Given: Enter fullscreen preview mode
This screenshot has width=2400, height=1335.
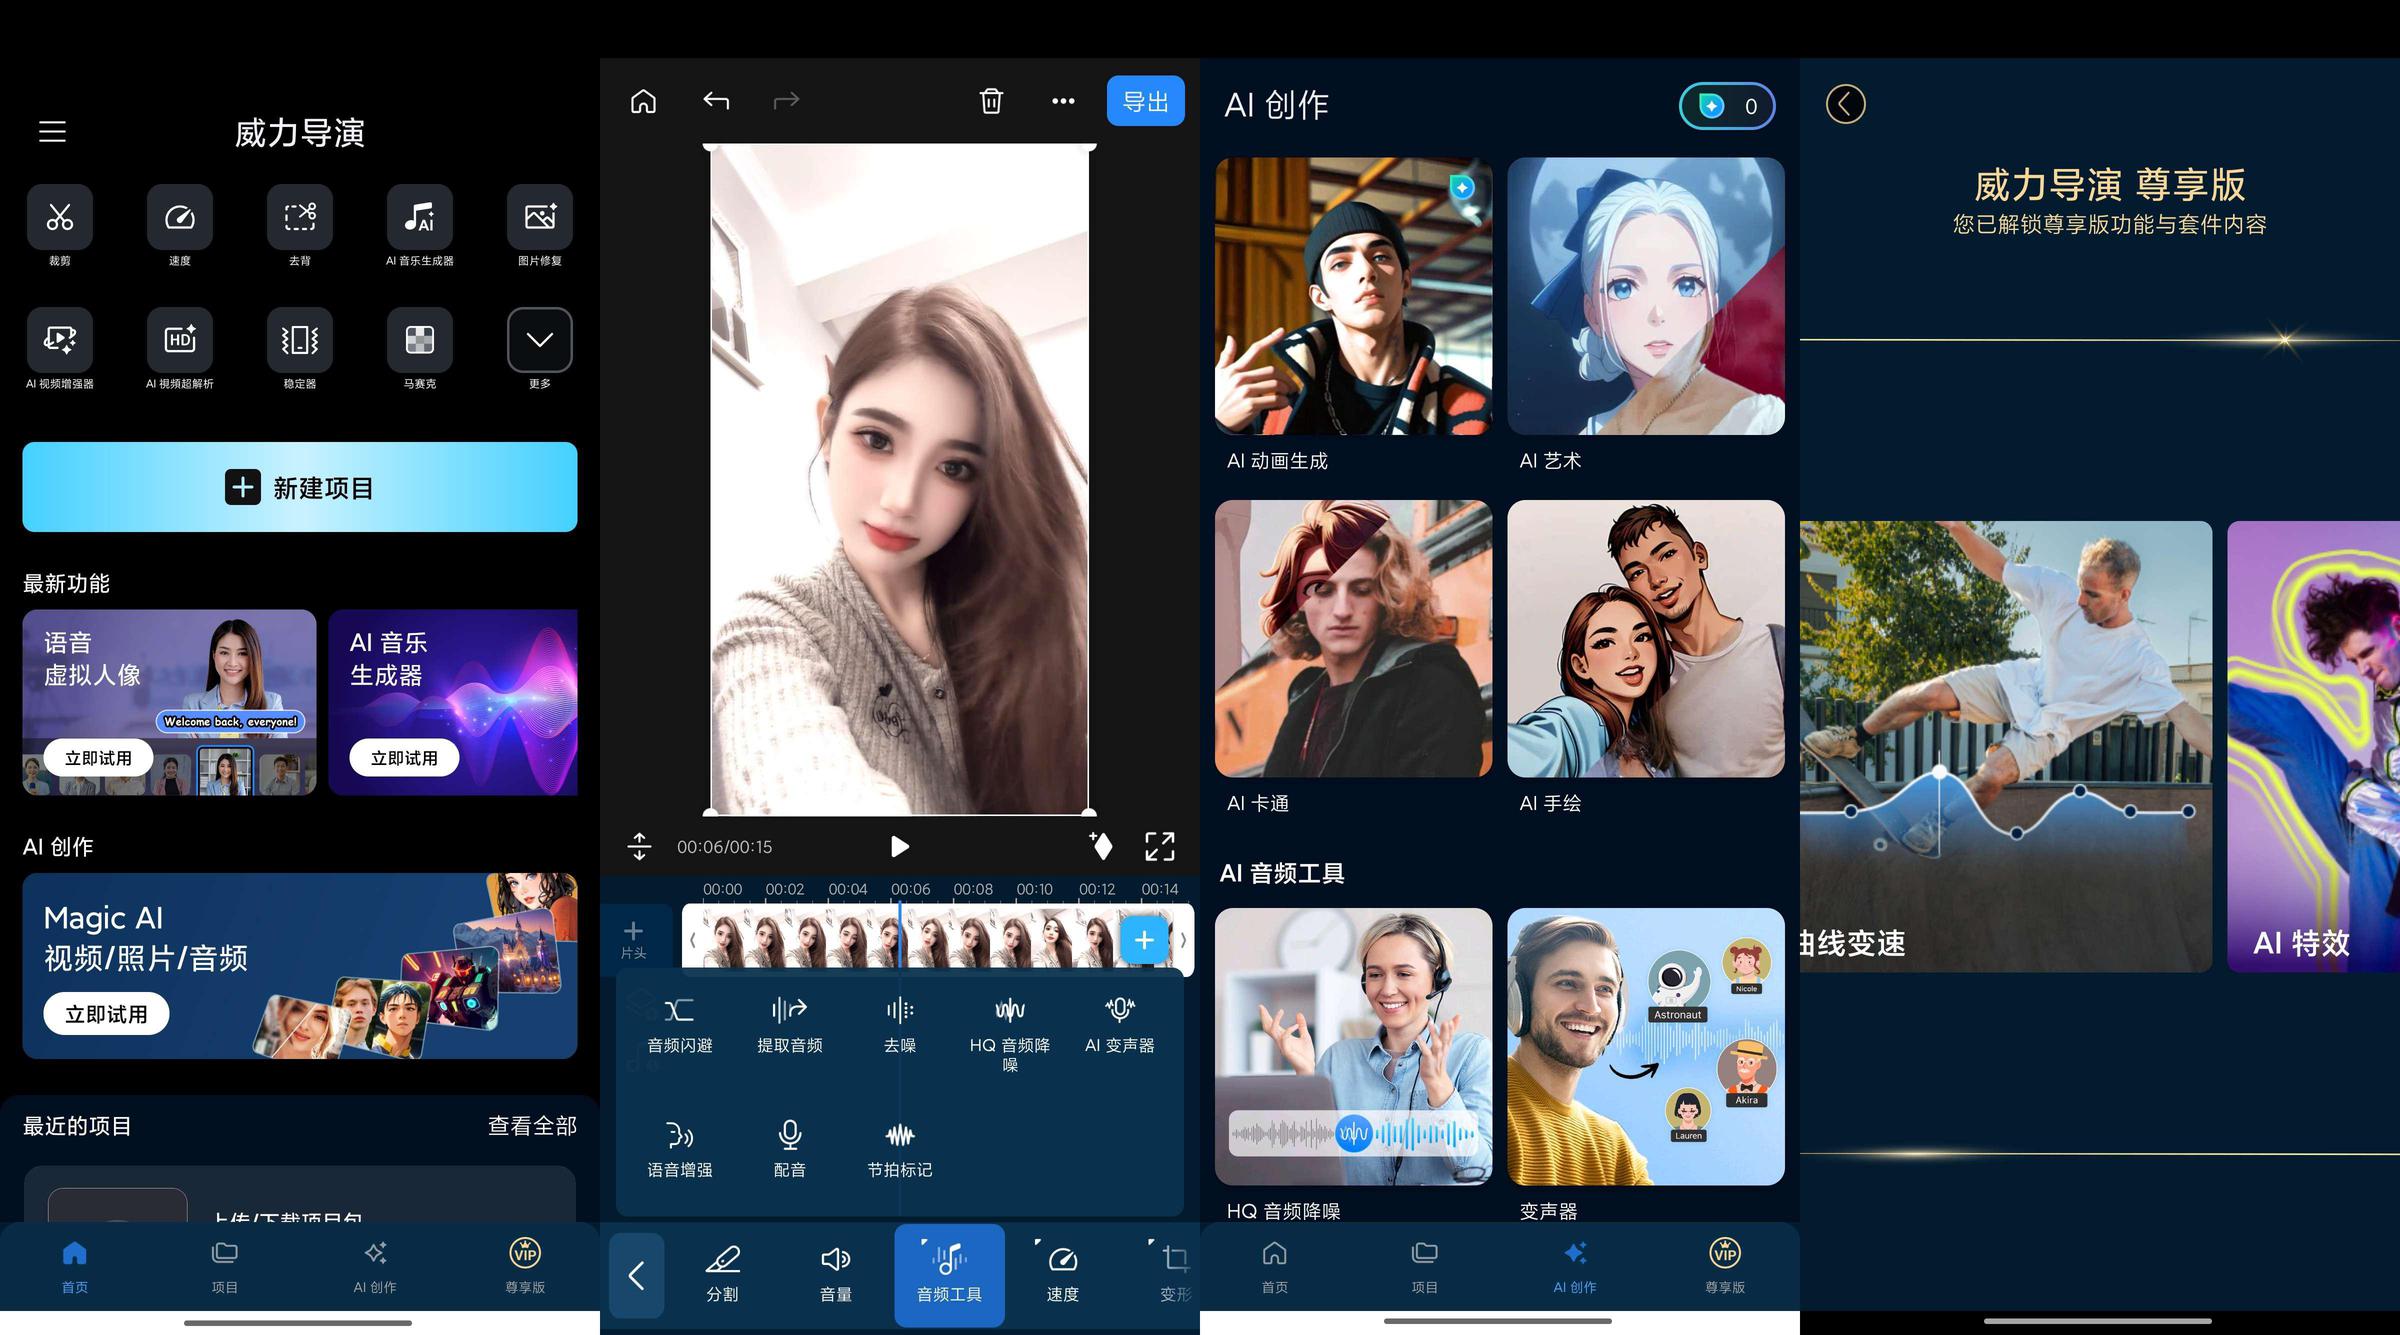Looking at the screenshot, I should click(1160, 847).
